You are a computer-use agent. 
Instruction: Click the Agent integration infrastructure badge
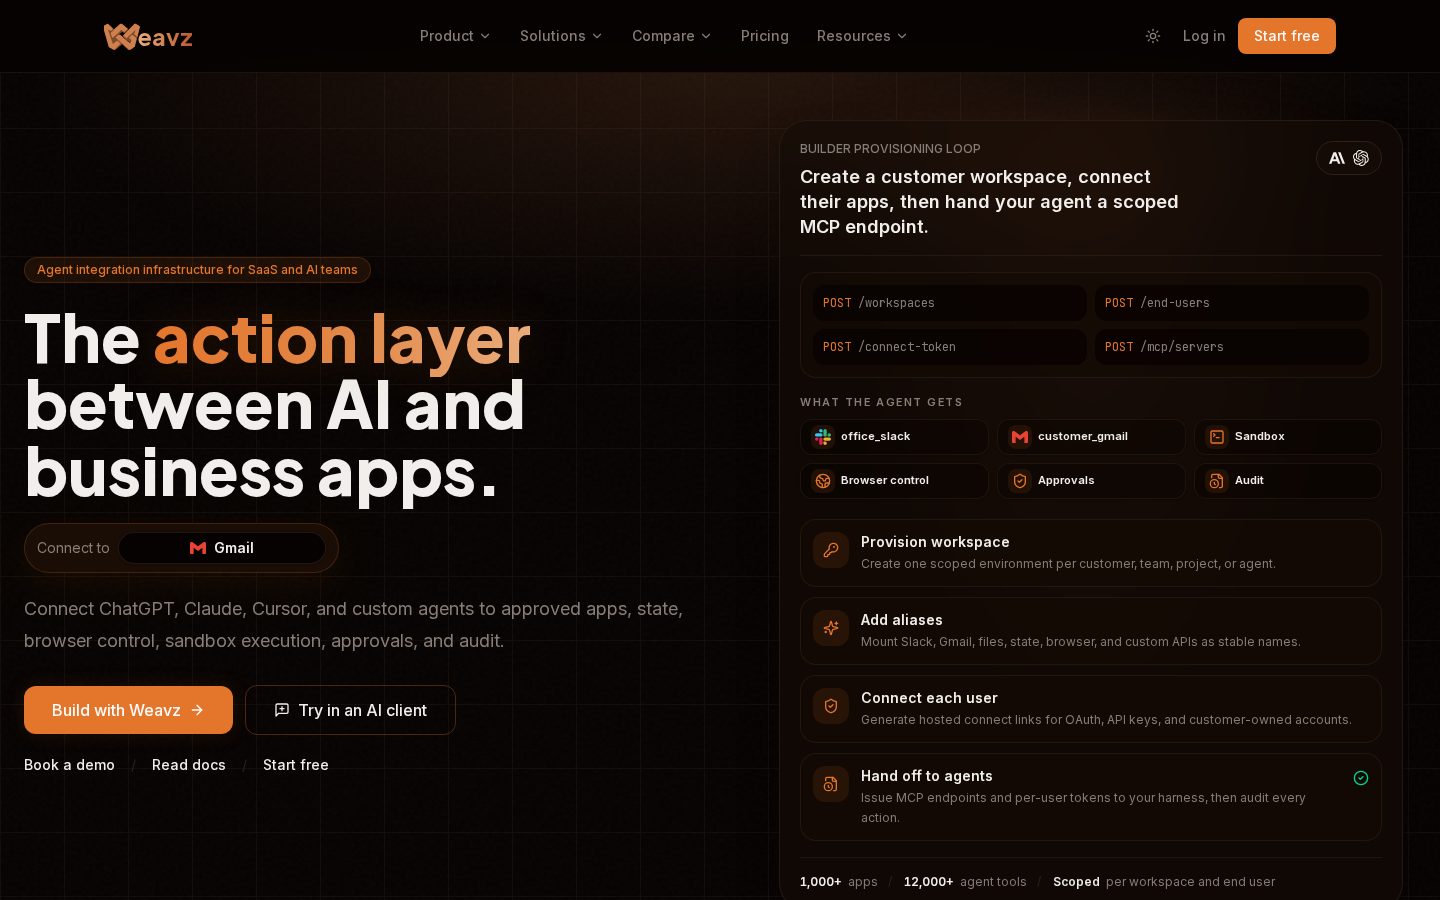pyautogui.click(x=197, y=270)
